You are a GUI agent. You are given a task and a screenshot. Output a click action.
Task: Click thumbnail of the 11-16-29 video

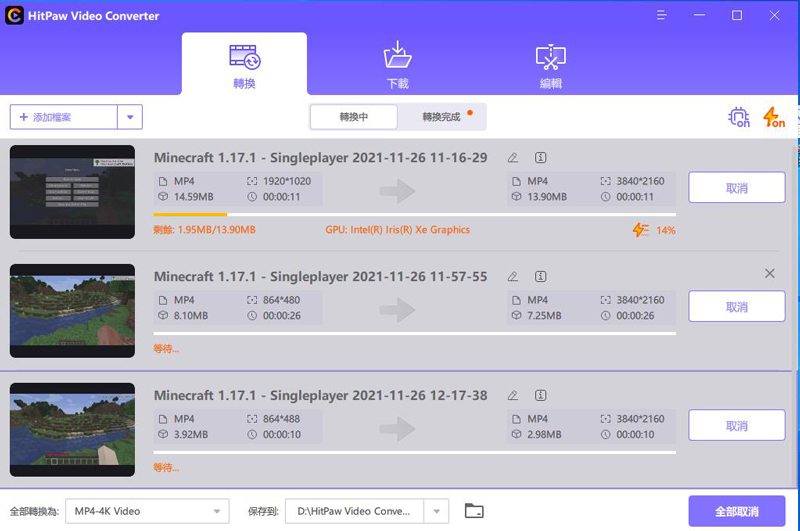click(72, 192)
